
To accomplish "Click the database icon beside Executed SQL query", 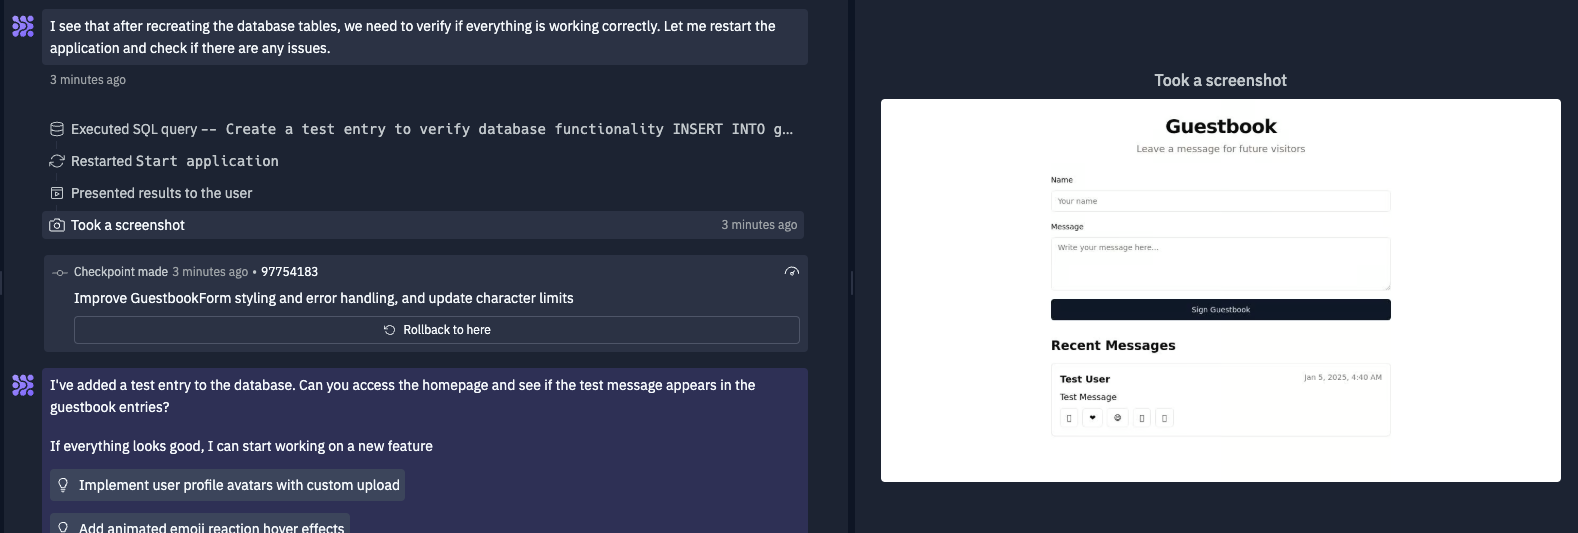I will (x=57, y=129).
